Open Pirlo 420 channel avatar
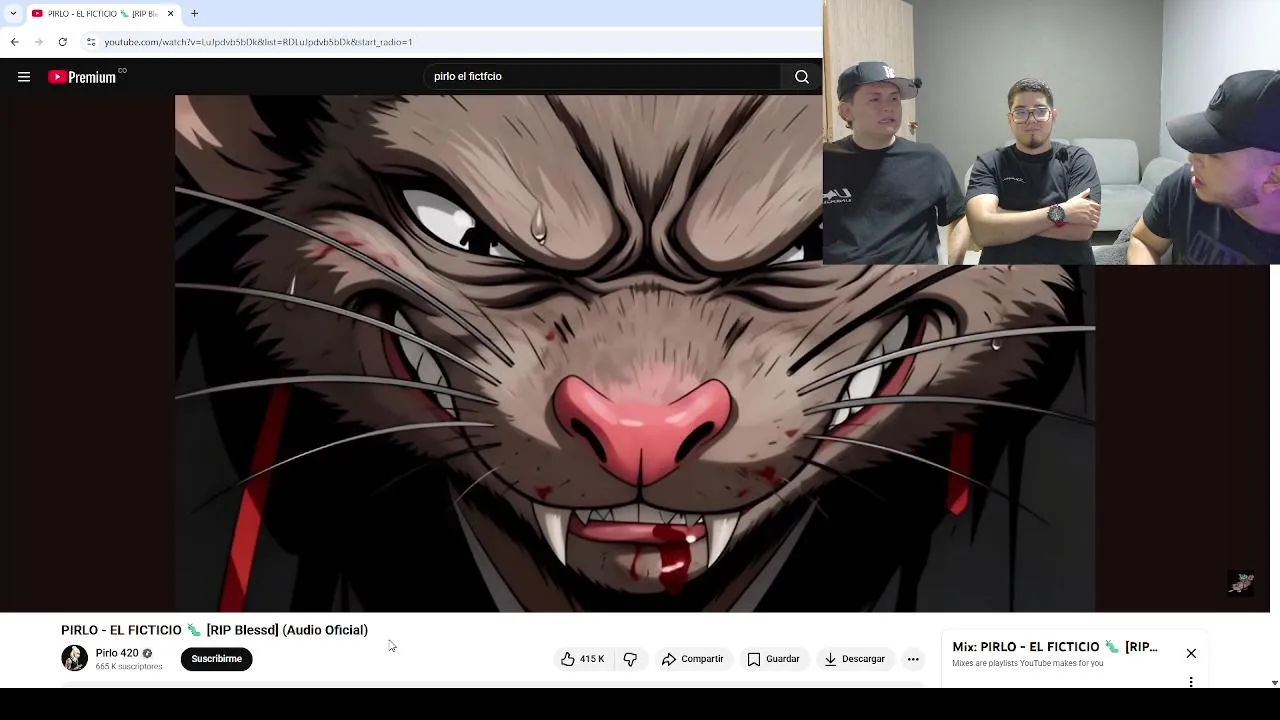 pyautogui.click(x=74, y=658)
